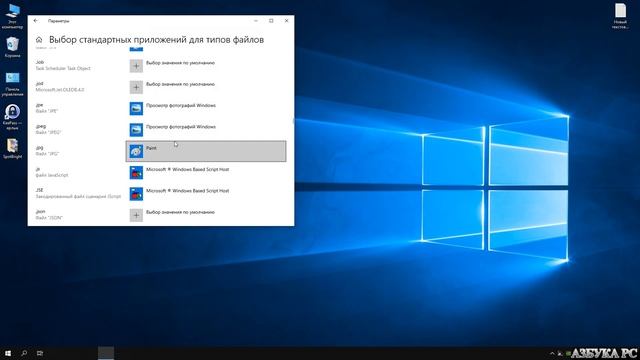Open taskbar search magnifier

click(x=24, y=353)
